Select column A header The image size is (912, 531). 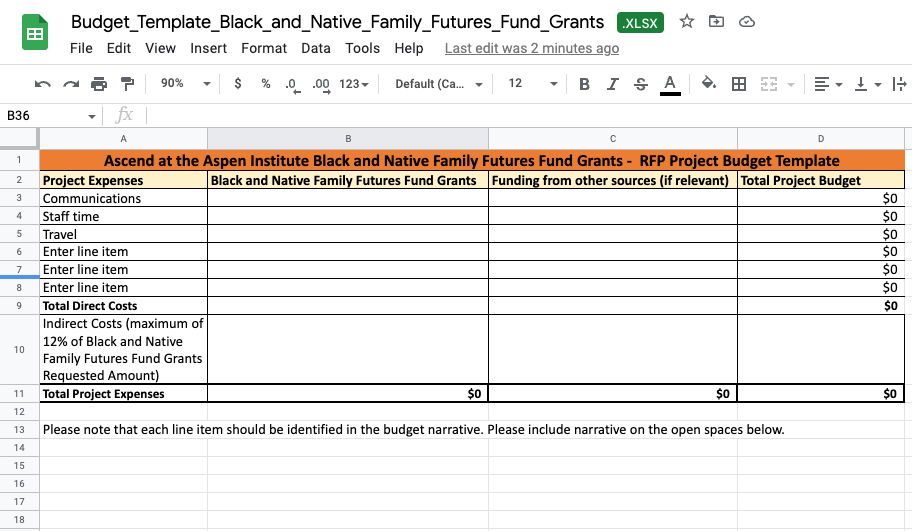click(123, 138)
